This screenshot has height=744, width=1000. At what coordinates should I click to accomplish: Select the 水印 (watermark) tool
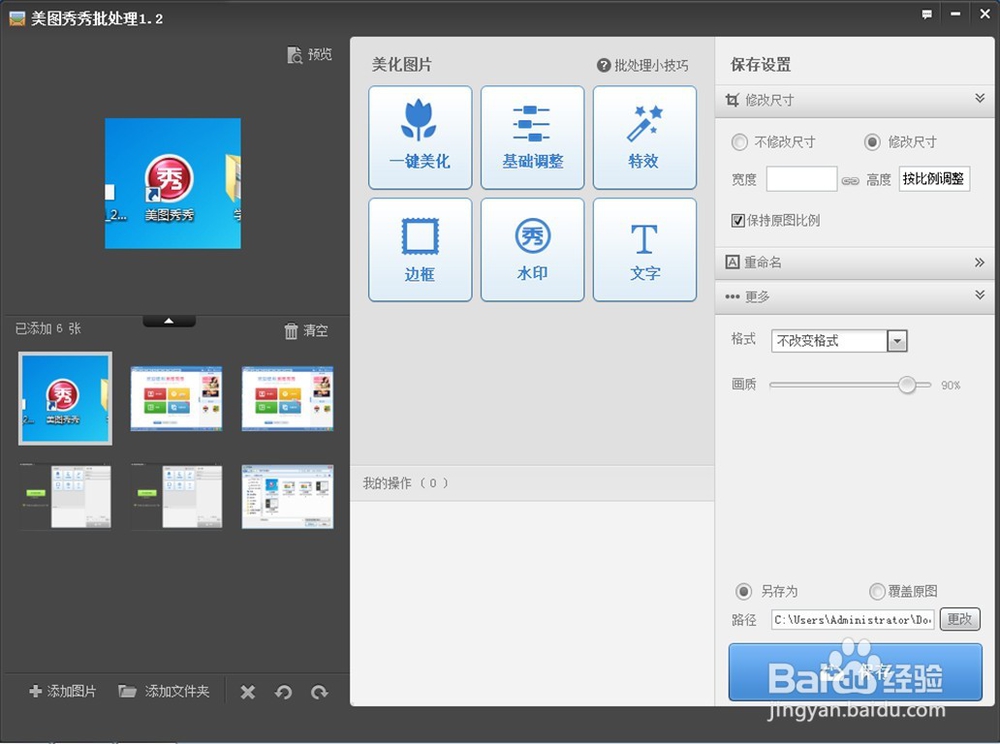532,249
